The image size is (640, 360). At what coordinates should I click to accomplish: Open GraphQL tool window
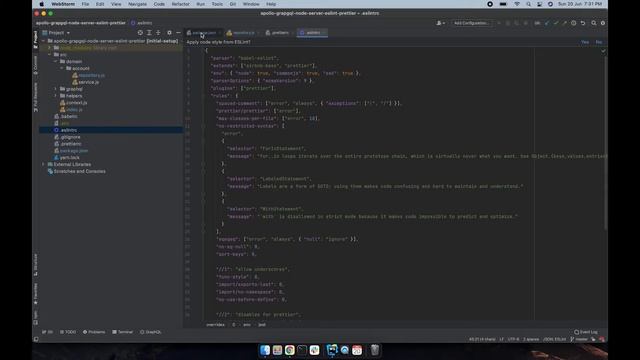tap(151, 332)
